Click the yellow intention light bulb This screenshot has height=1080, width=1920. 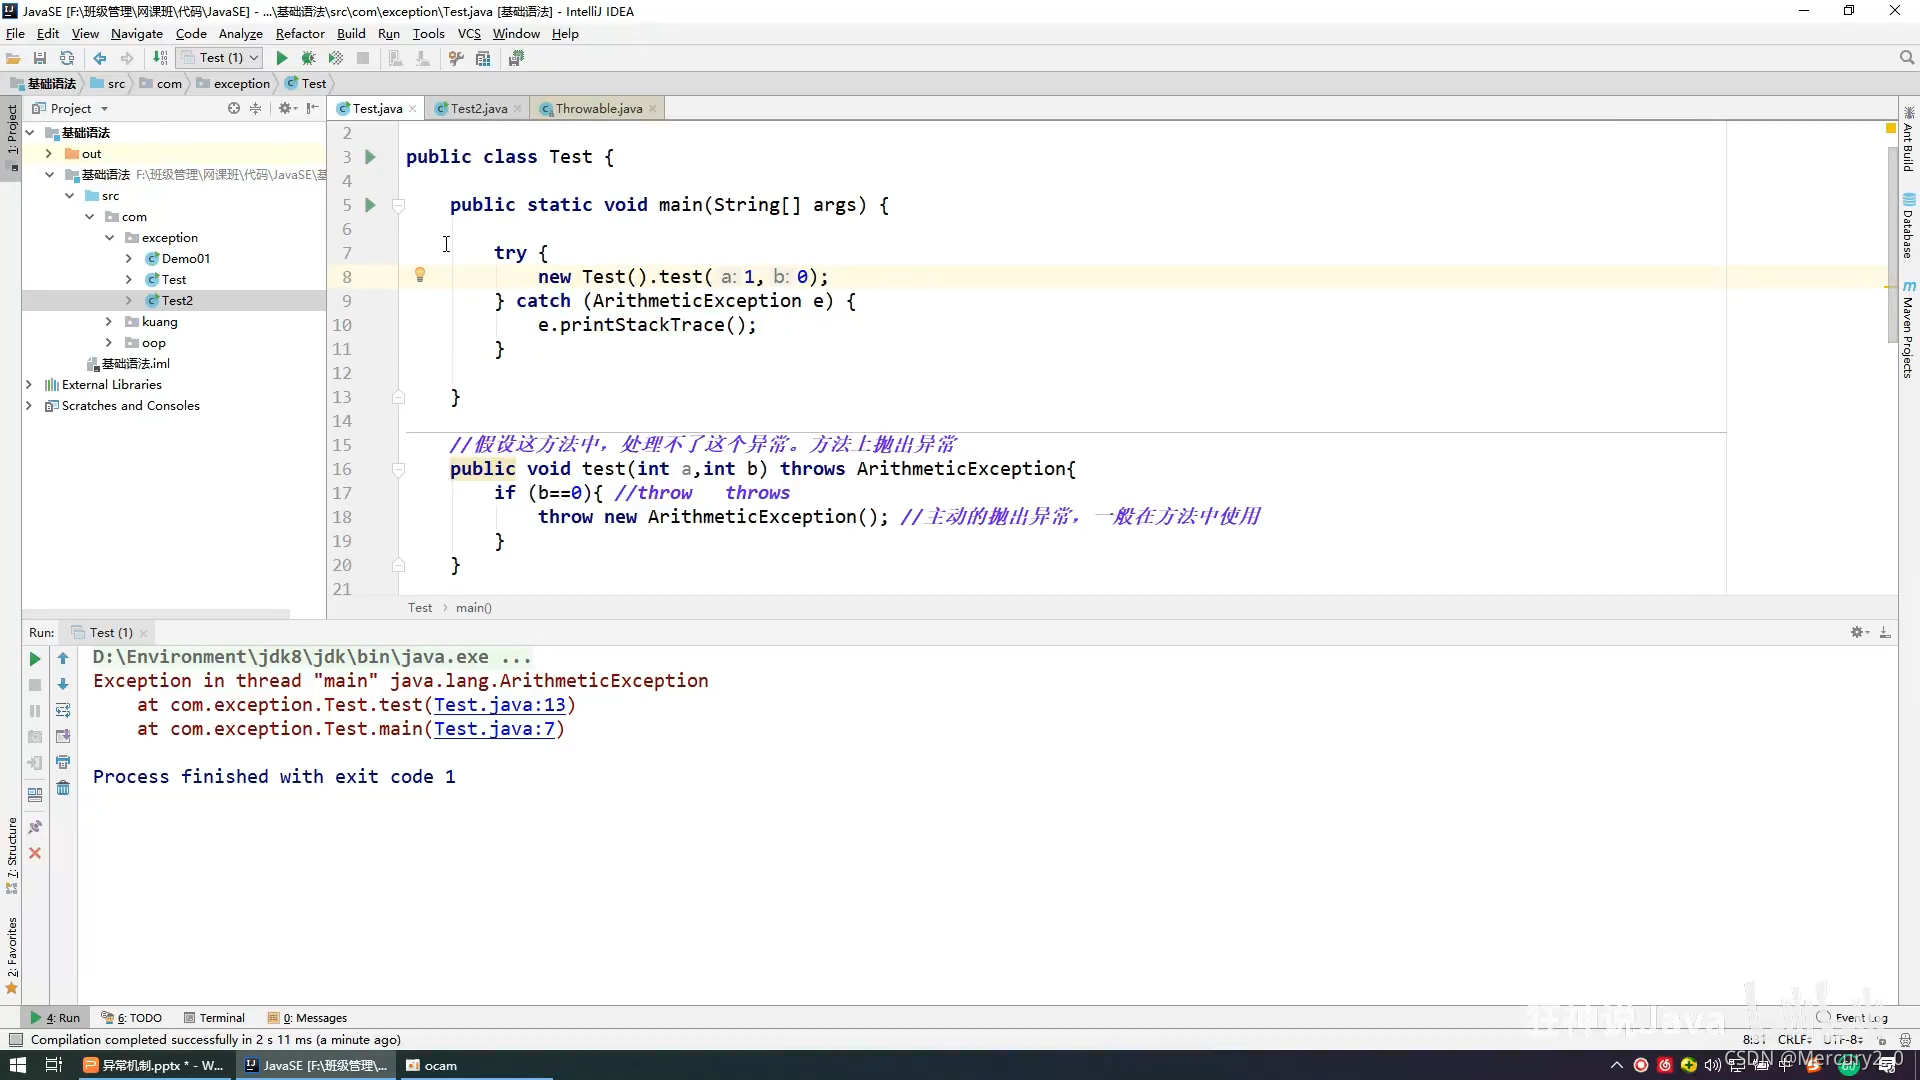click(x=420, y=275)
